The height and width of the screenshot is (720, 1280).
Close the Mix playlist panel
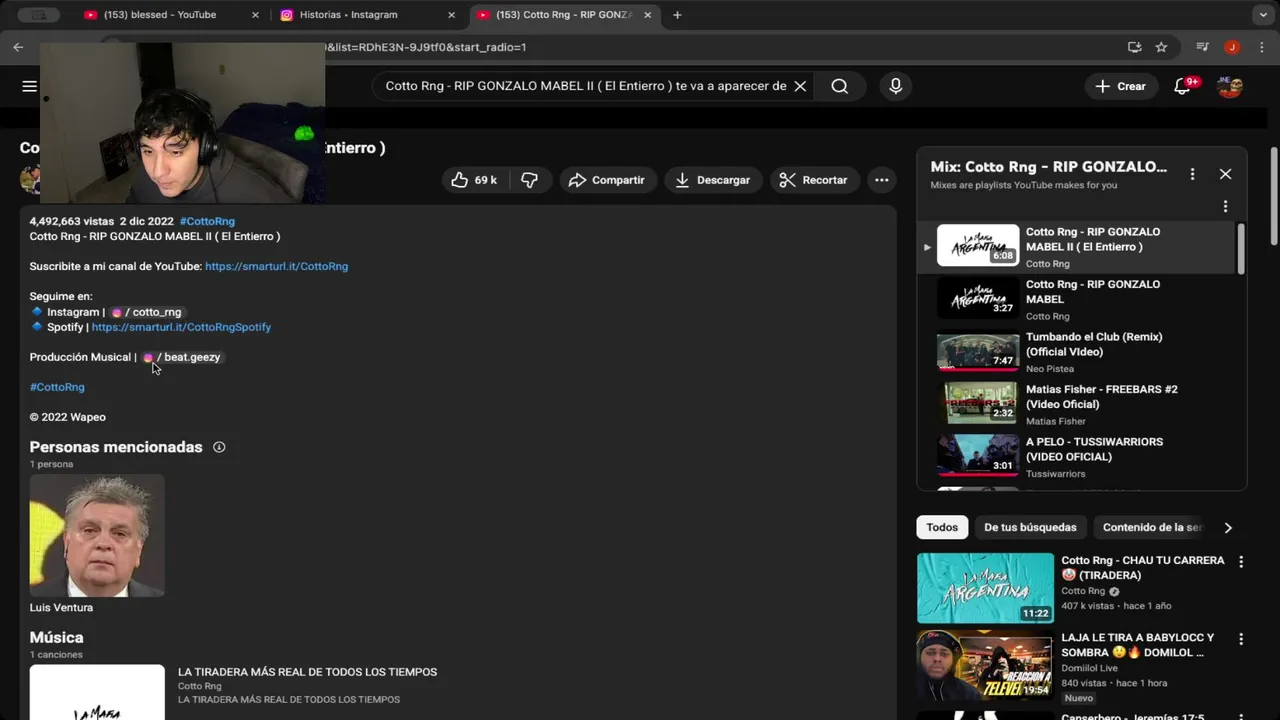click(x=1225, y=174)
